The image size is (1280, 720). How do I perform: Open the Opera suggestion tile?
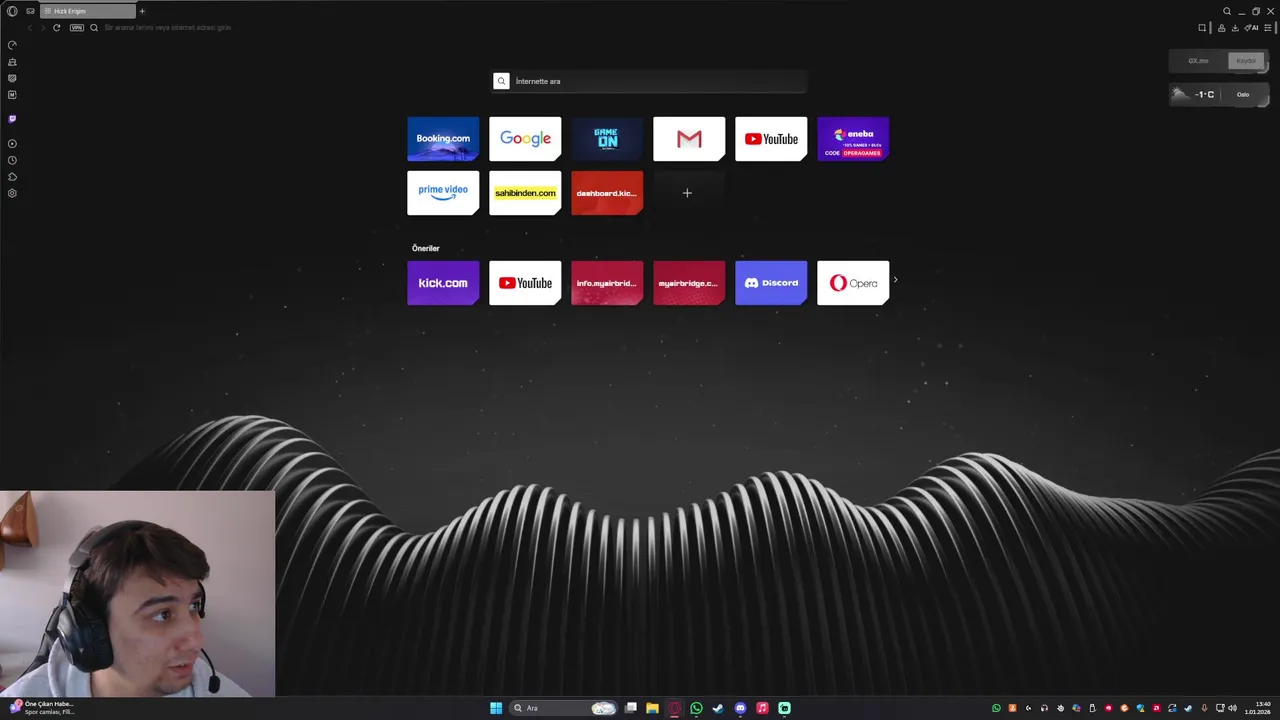point(853,283)
